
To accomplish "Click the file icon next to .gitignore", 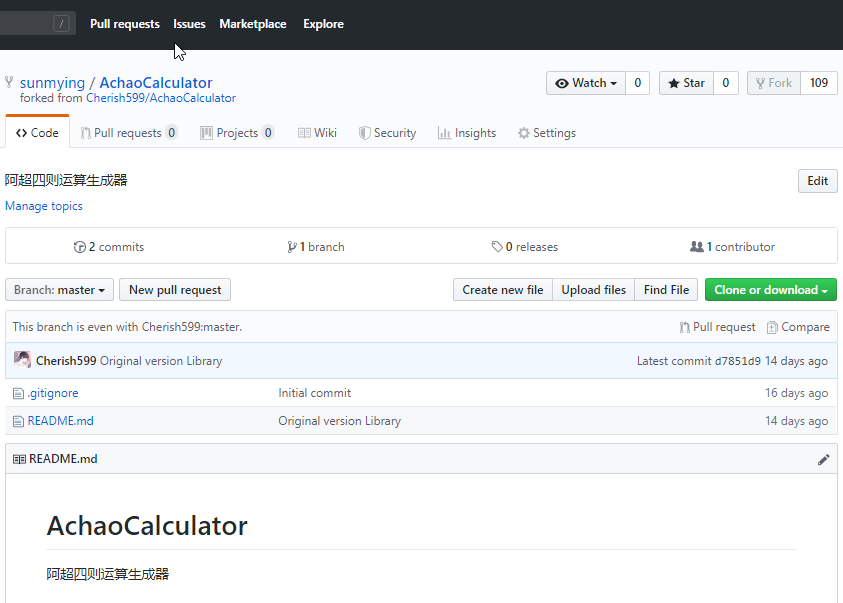I will click(18, 394).
